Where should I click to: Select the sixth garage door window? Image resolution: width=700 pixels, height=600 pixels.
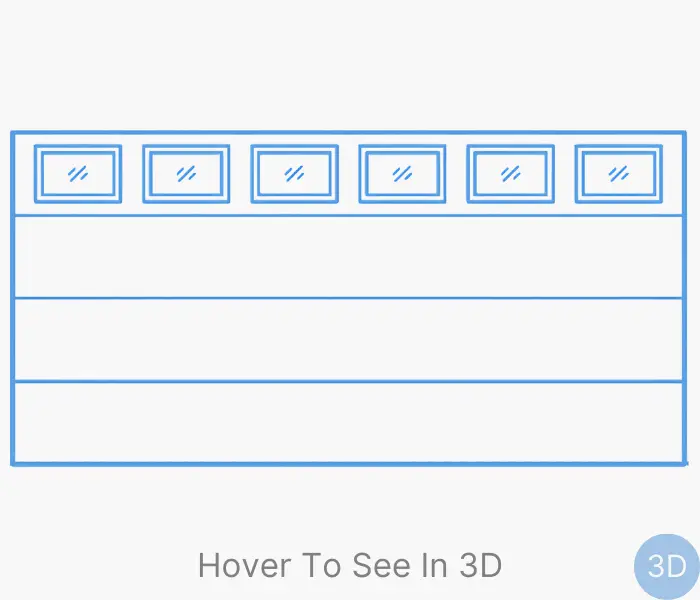[618, 174]
